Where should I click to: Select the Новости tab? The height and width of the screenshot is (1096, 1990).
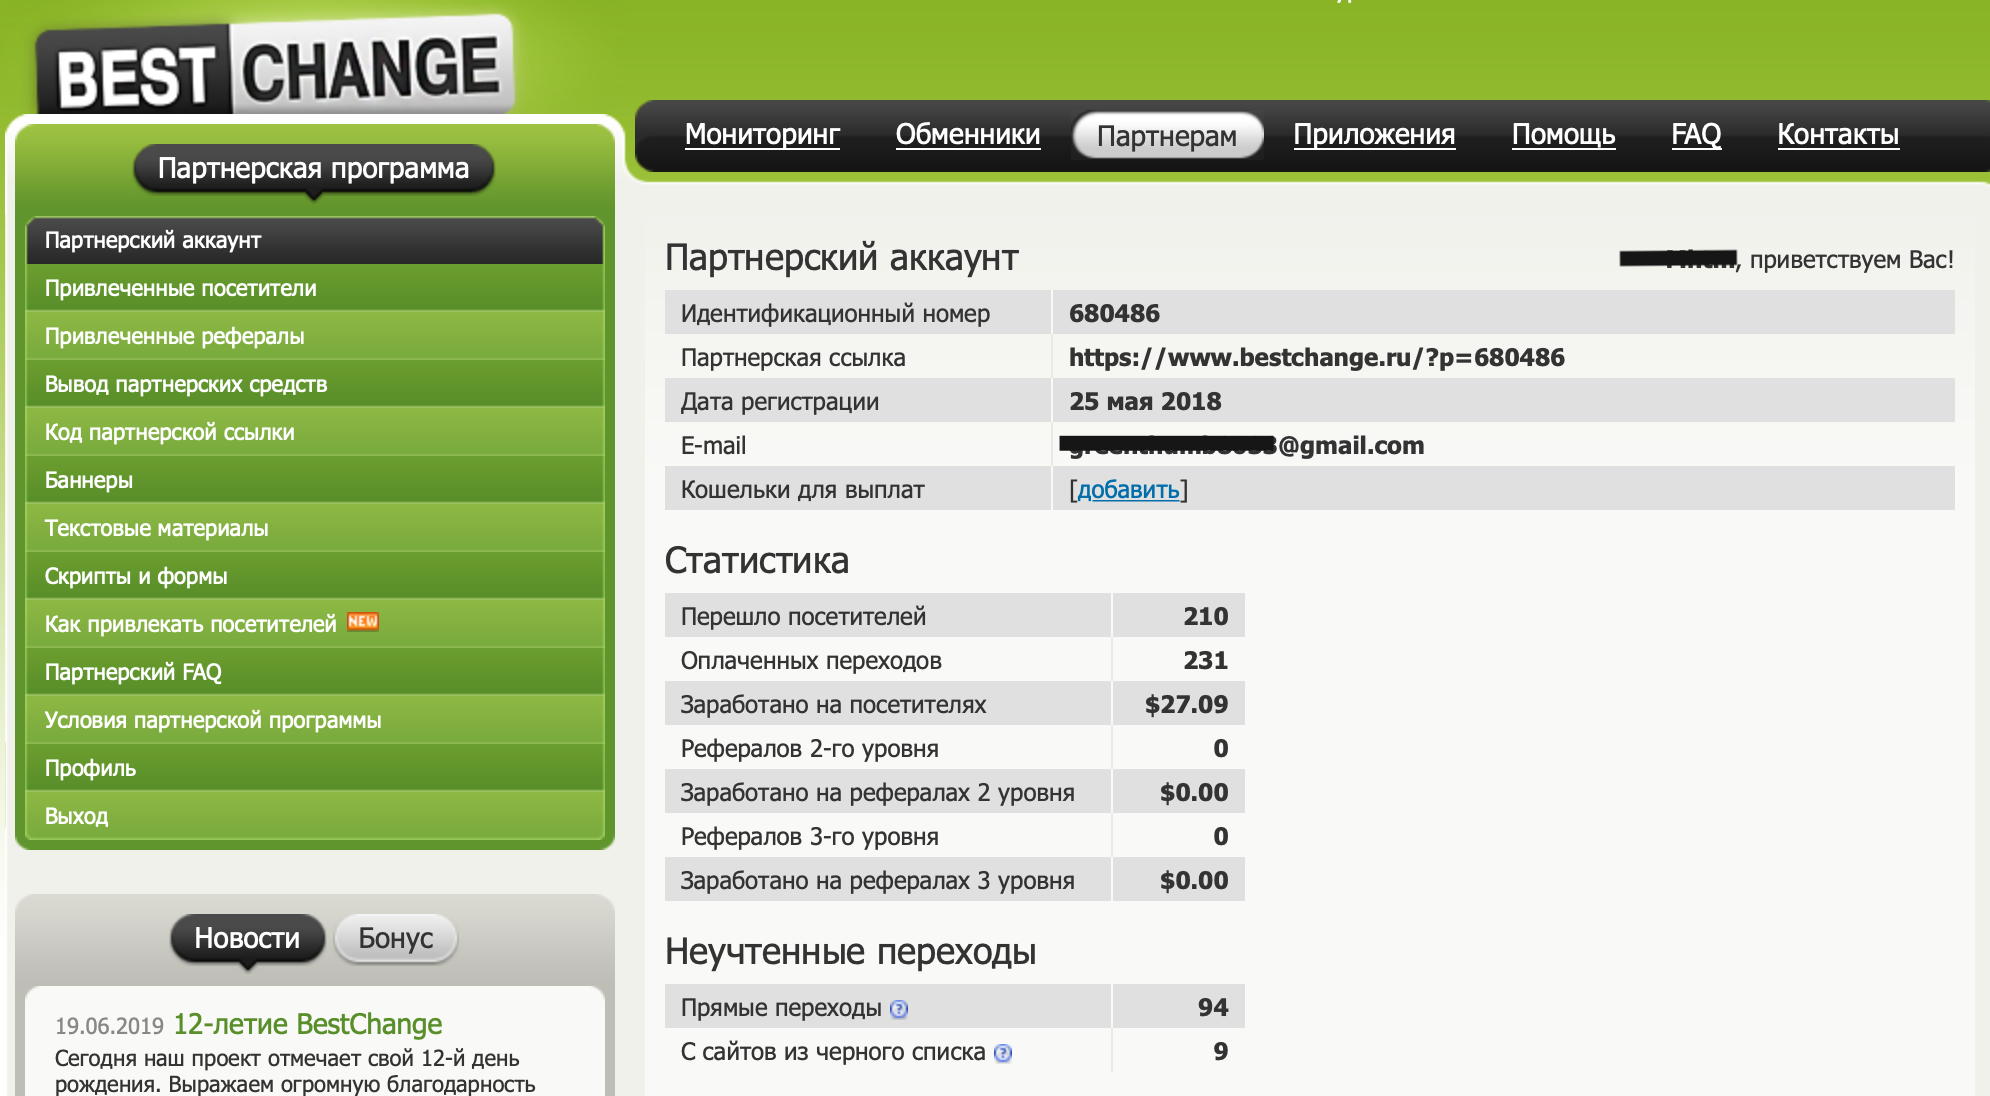(247, 938)
